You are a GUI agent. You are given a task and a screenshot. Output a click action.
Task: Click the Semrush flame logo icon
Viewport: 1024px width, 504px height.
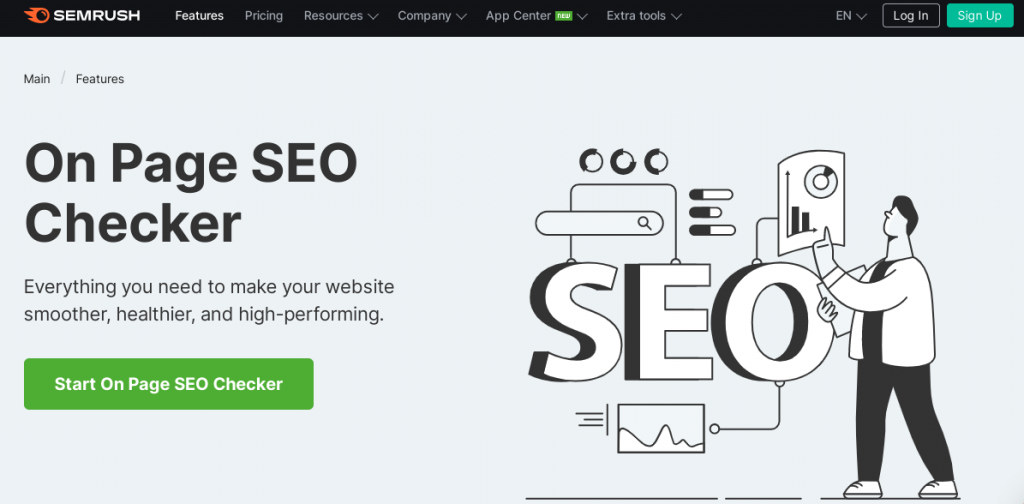point(36,15)
